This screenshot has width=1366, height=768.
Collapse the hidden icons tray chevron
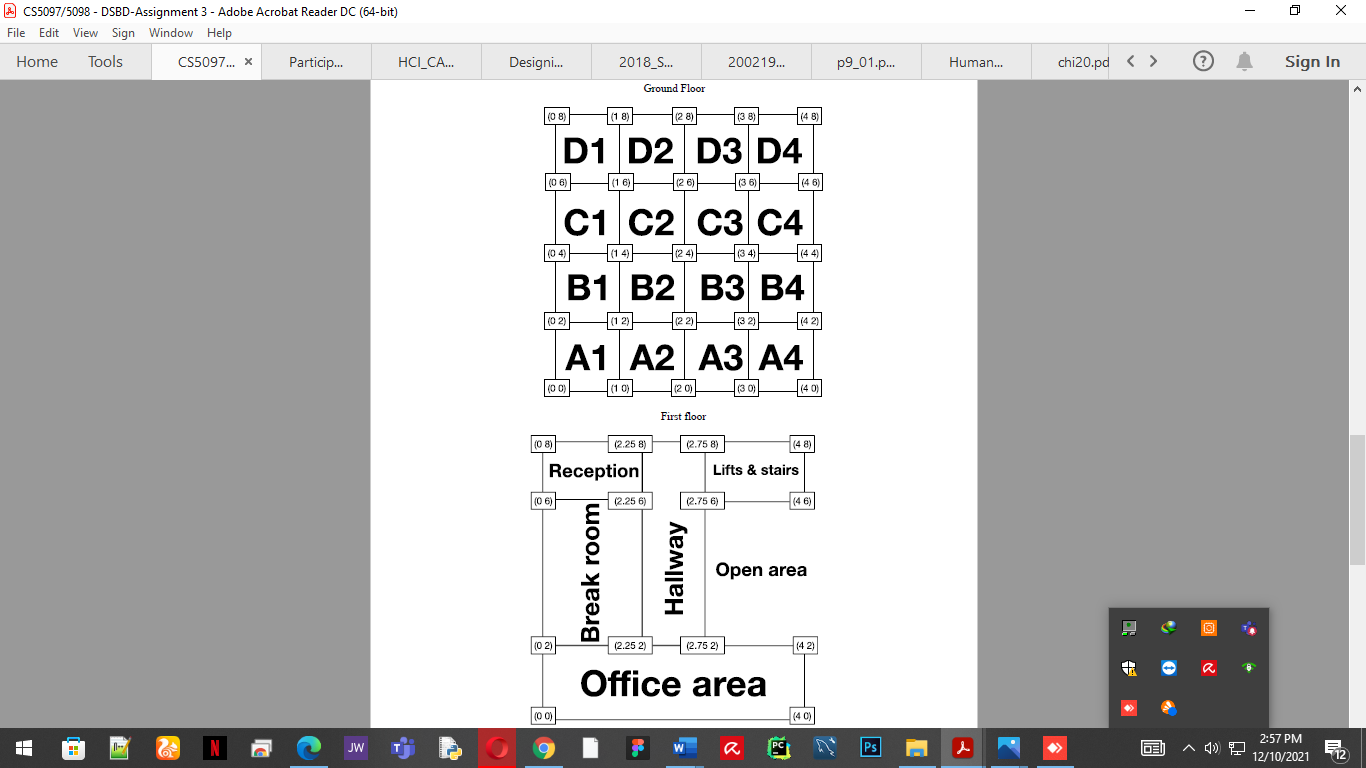pos(1189,748)
